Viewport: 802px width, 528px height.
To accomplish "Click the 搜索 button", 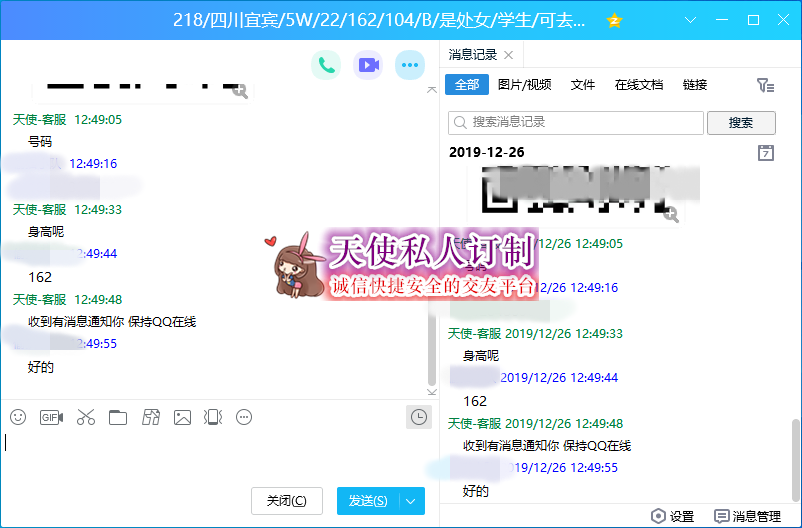I will point(741,123).
